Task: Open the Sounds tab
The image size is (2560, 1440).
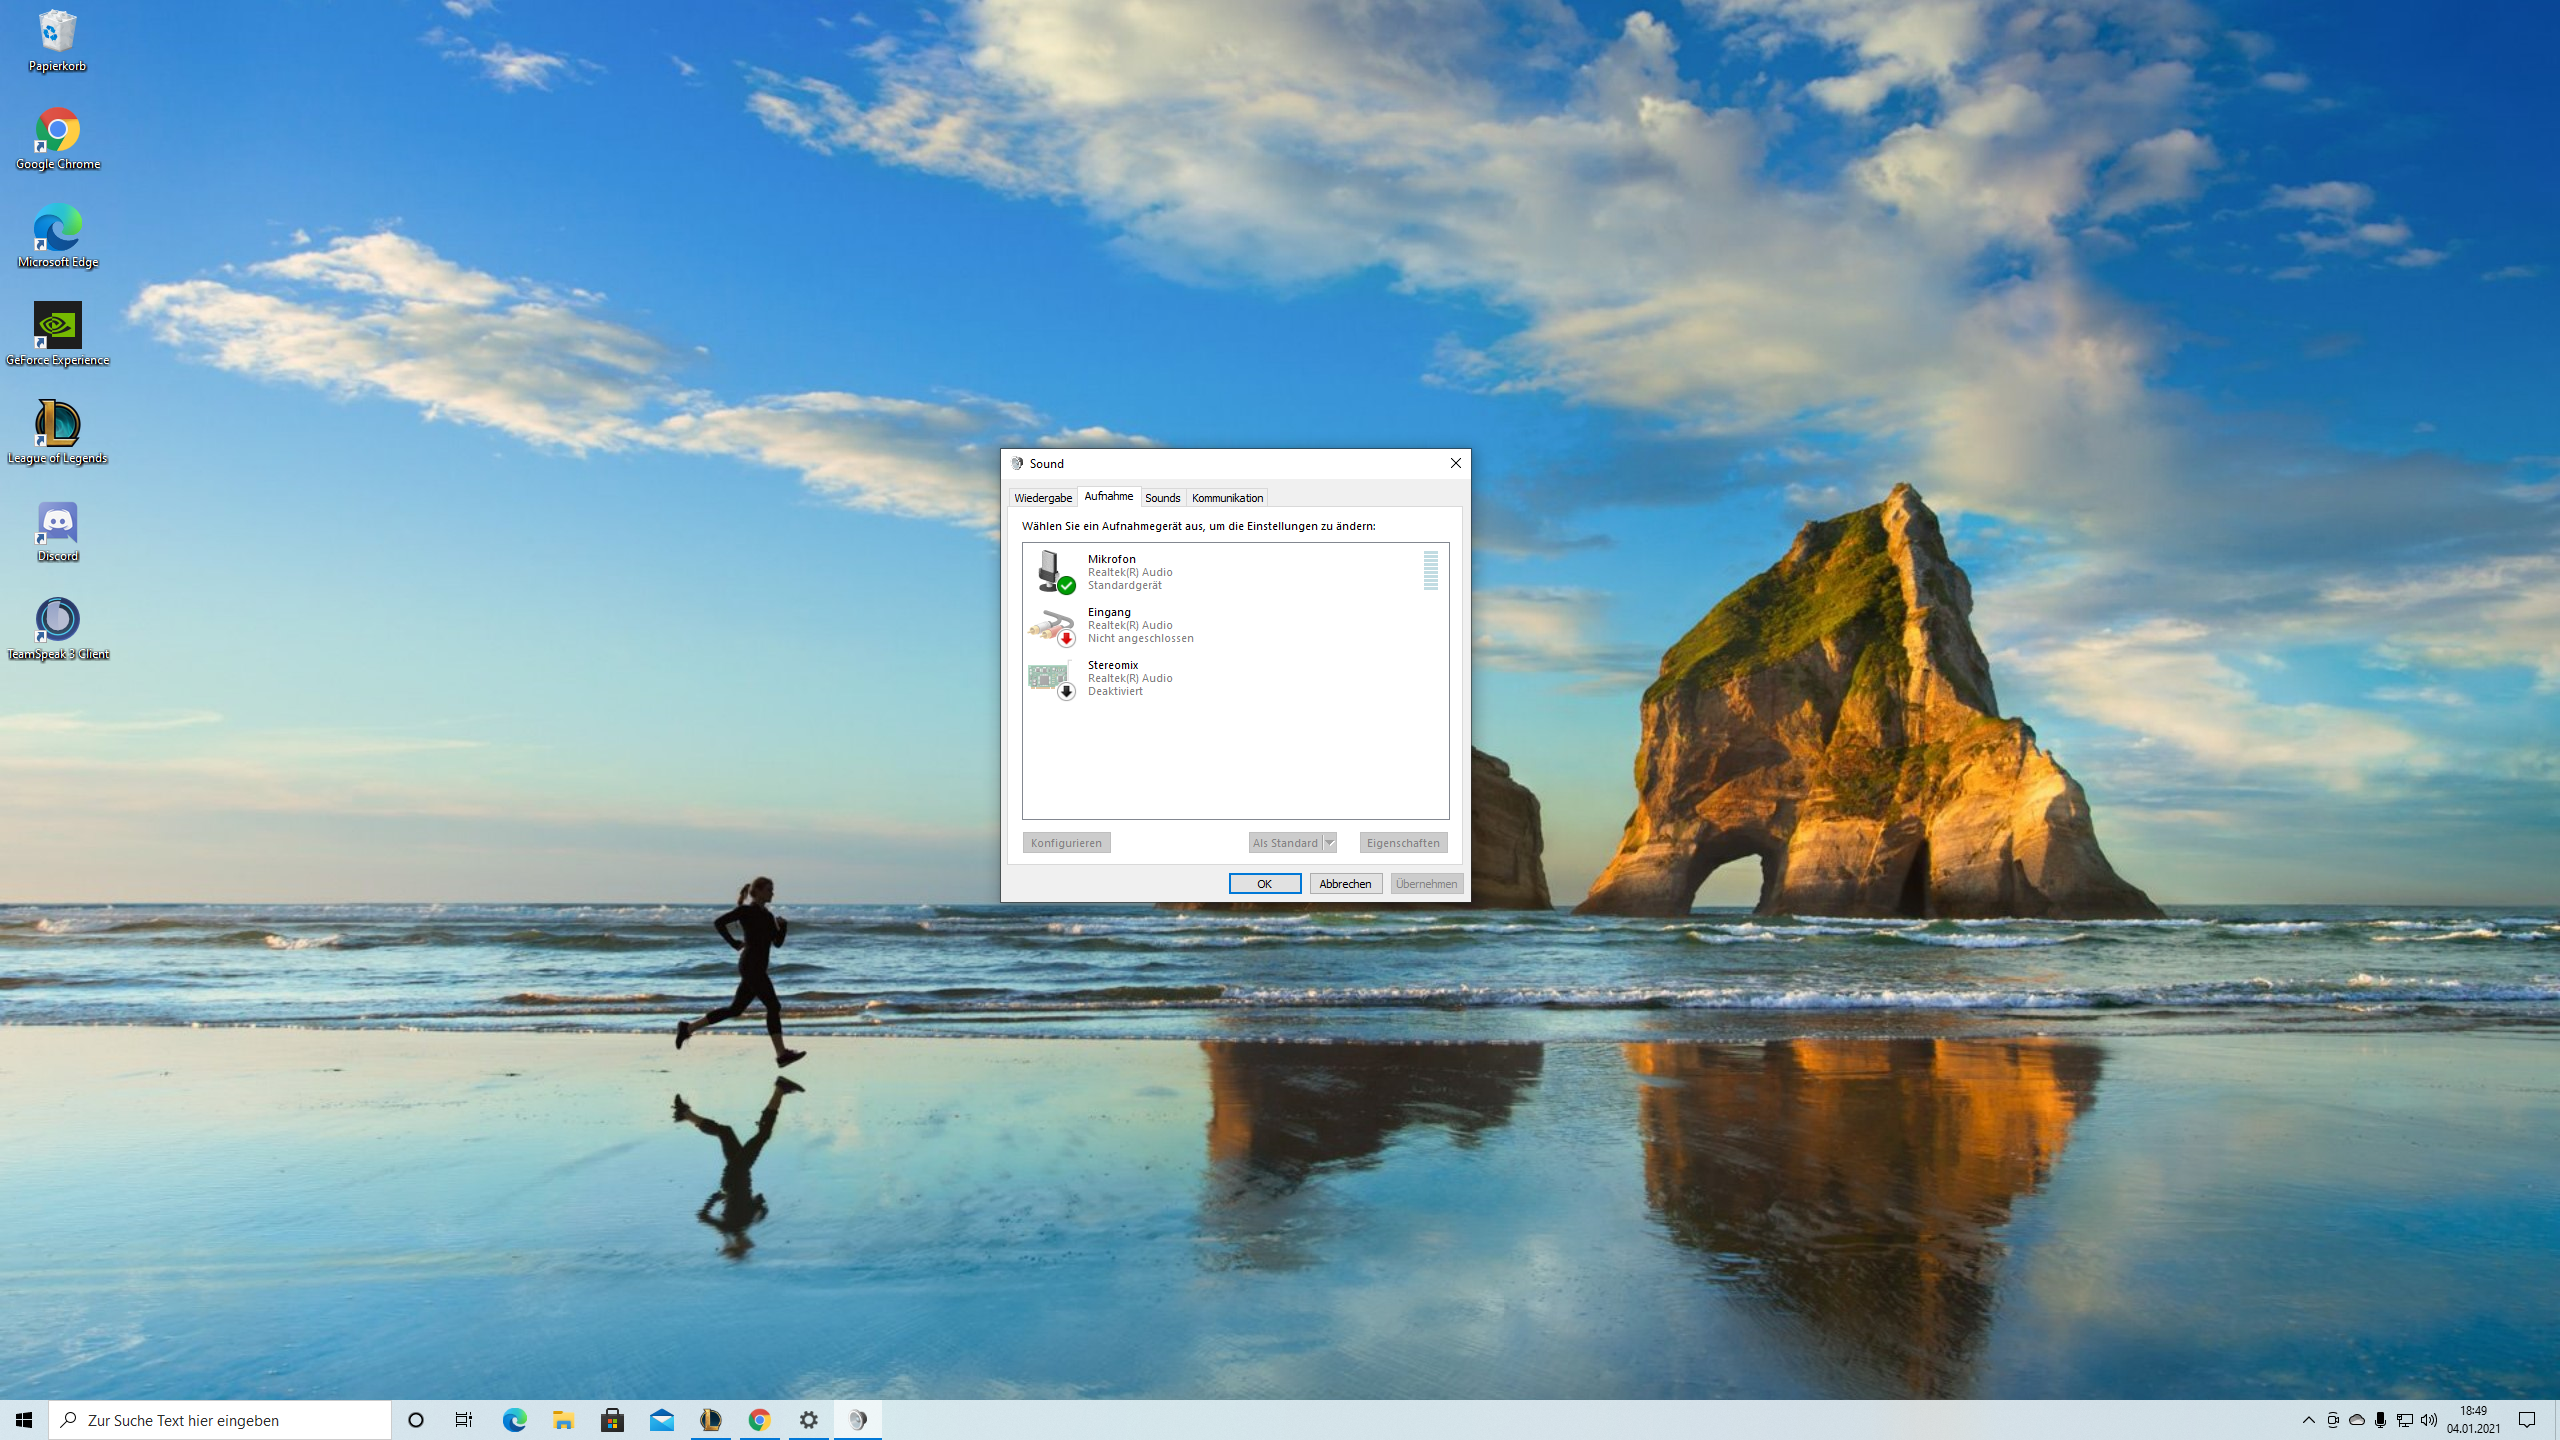Action: [1162, 498]
